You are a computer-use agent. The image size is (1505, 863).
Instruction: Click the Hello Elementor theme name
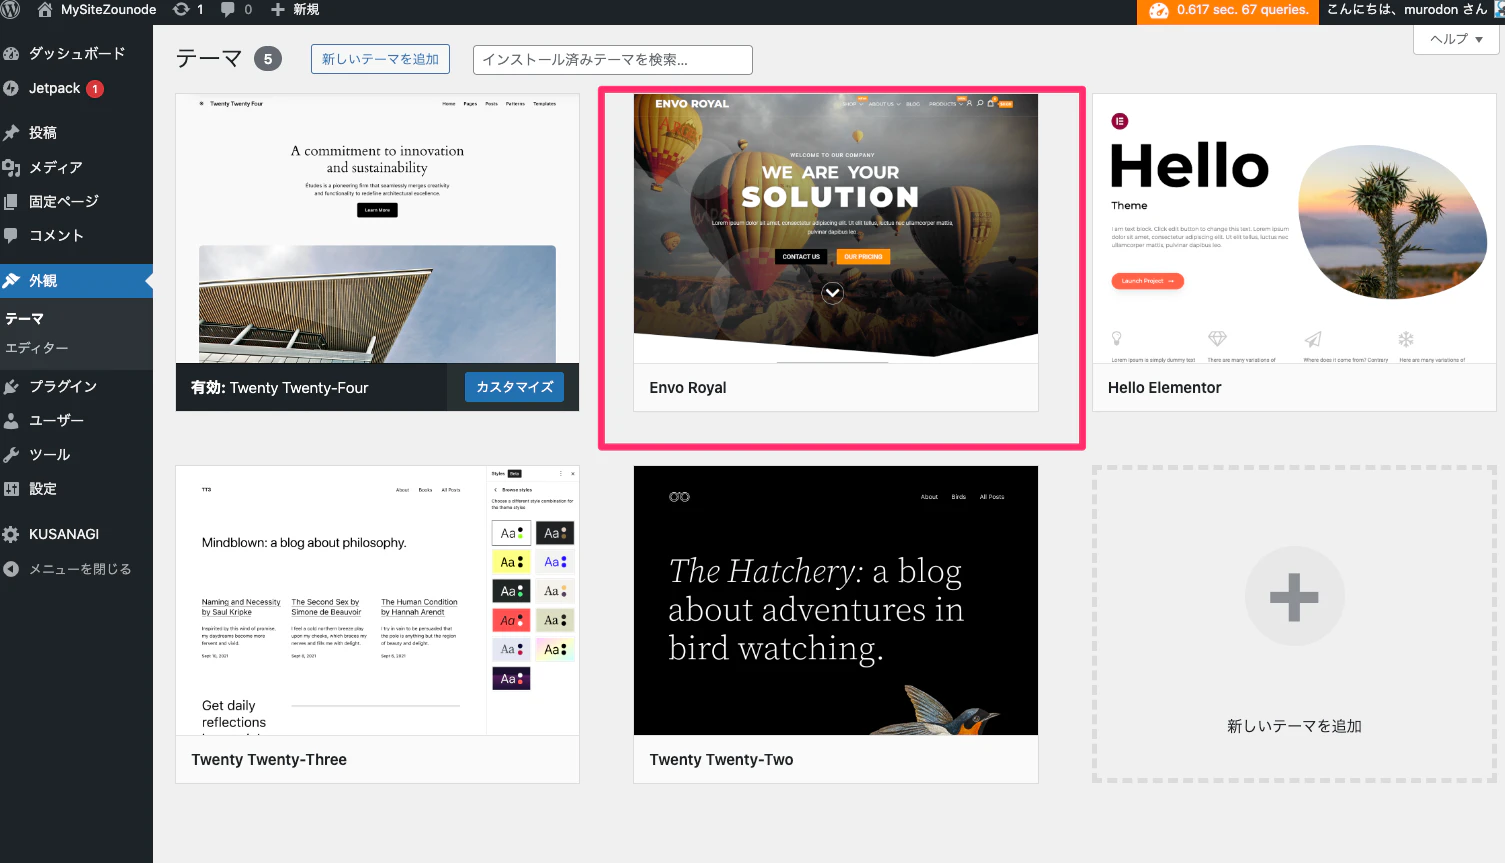click(x=1164, y=388)
